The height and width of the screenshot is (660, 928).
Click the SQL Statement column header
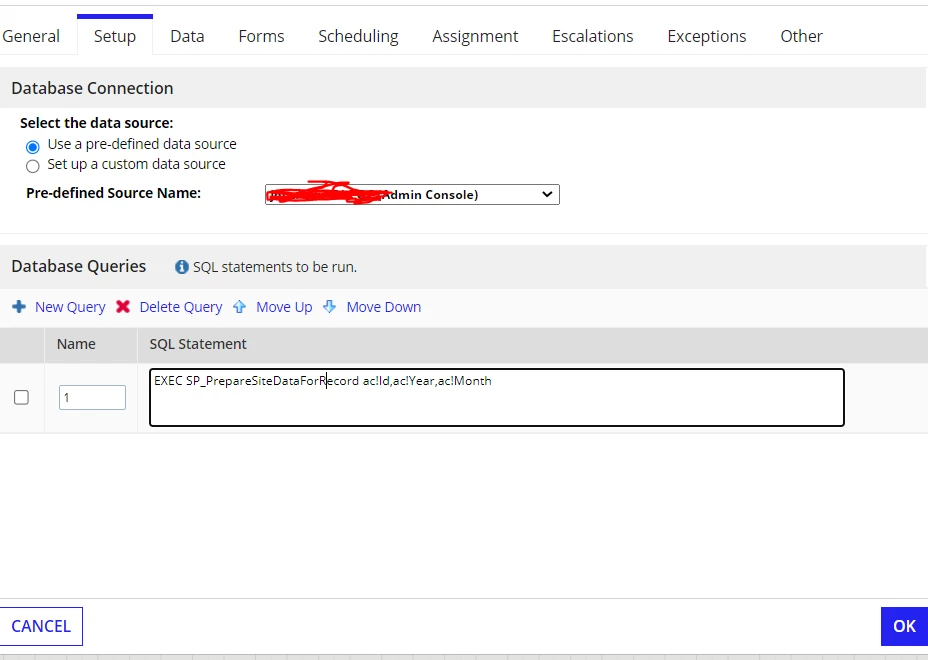(198, 344)
